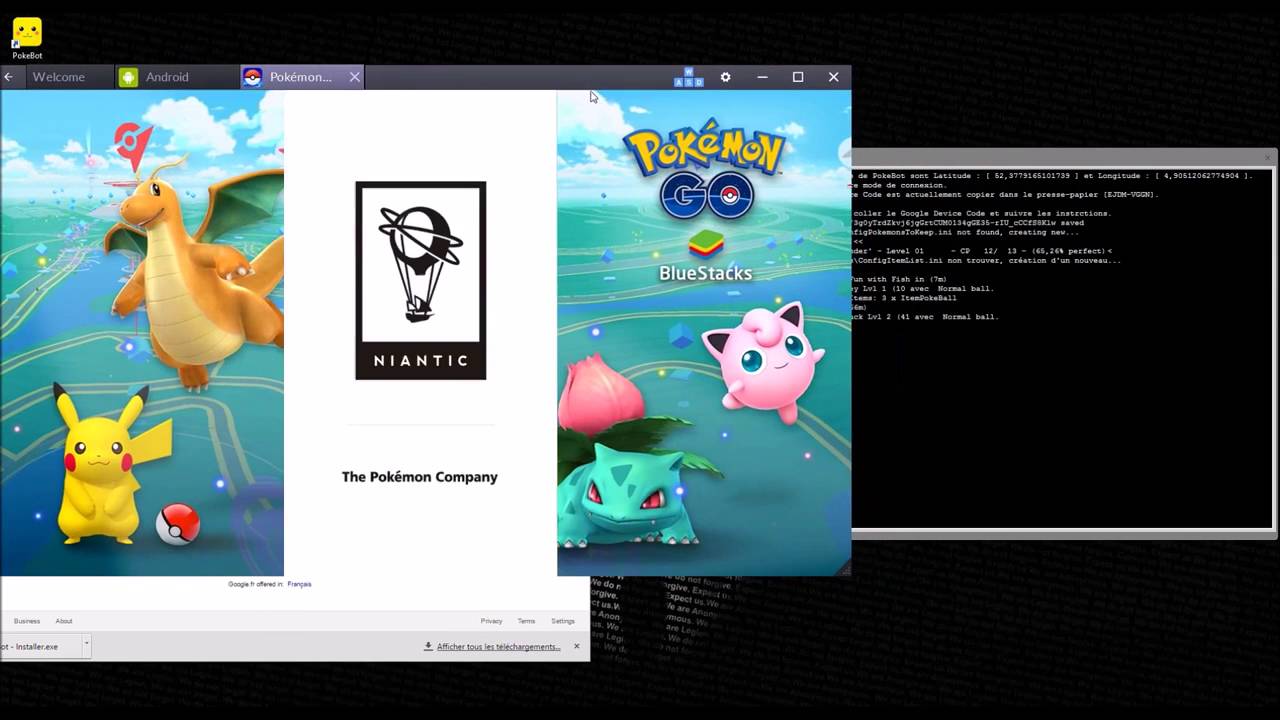Click 'Lvl 2 (41 avec Normal ball.' line in console window
The image size is (1280, 720).
coord(925,317)
